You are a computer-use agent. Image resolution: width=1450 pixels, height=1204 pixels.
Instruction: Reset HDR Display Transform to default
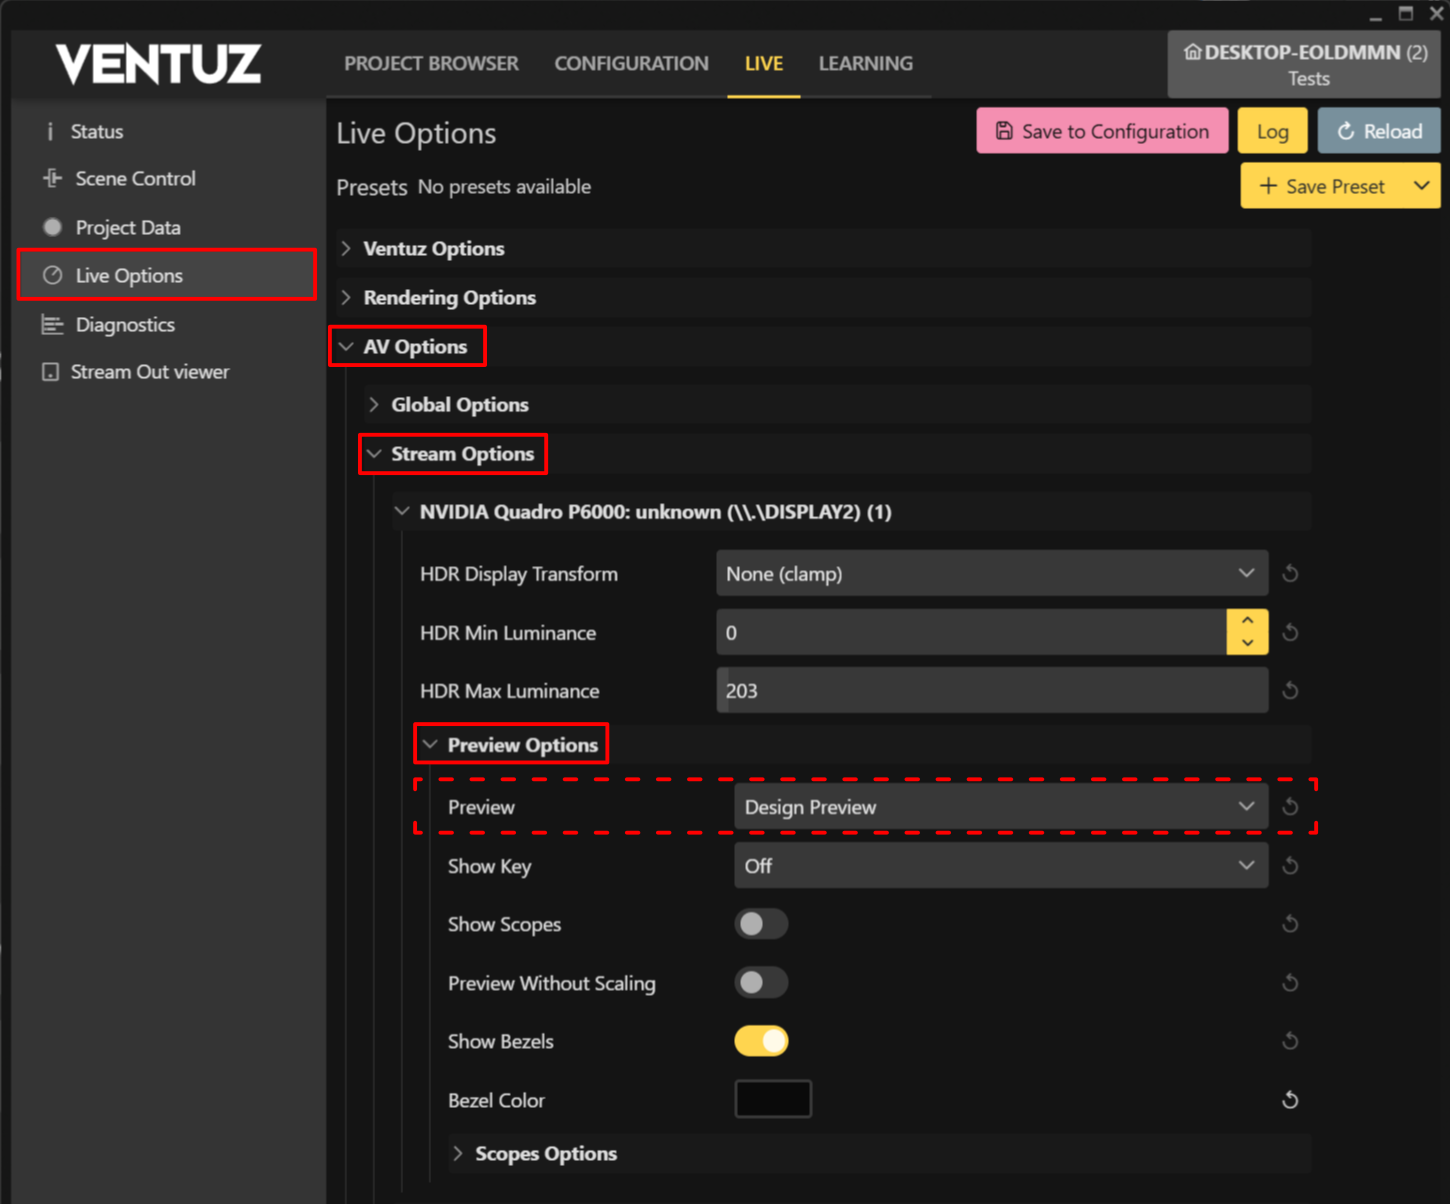pyautogui.click(x=1290, y=574)
